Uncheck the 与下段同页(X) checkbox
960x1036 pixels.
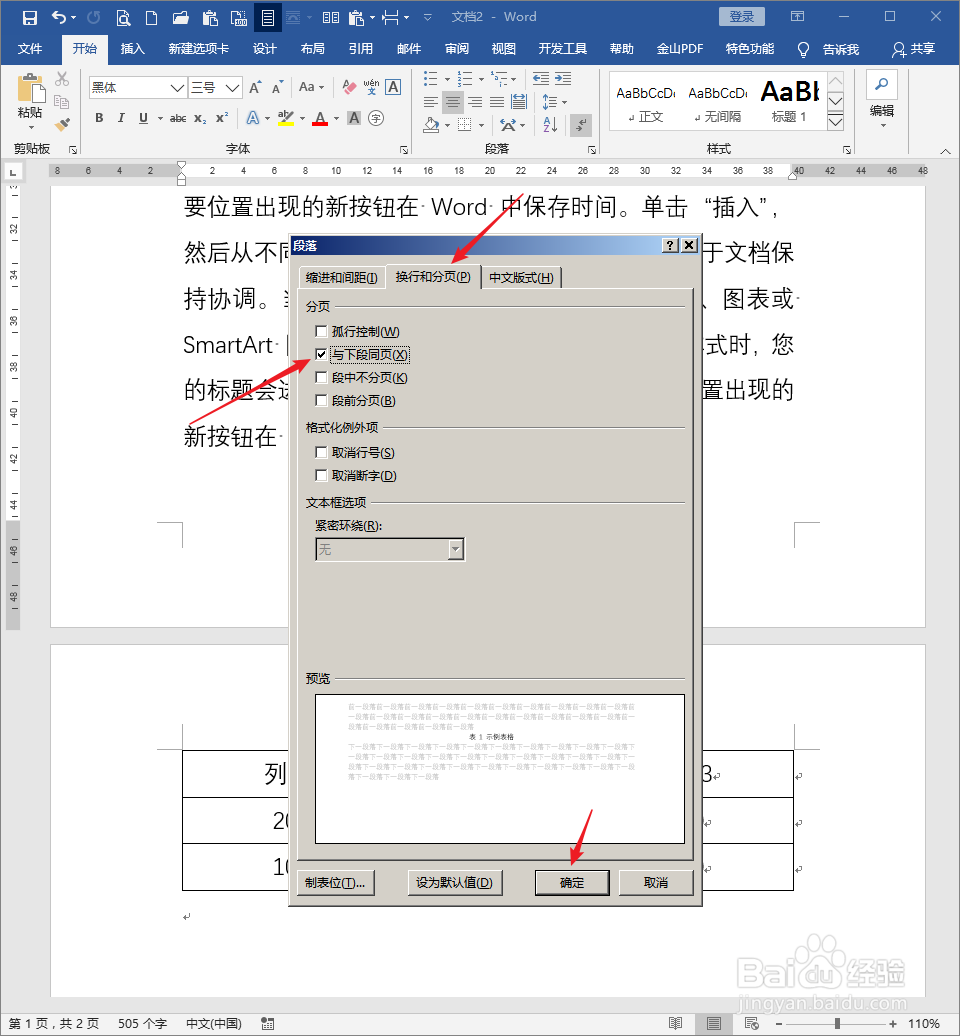pos(321,355)
